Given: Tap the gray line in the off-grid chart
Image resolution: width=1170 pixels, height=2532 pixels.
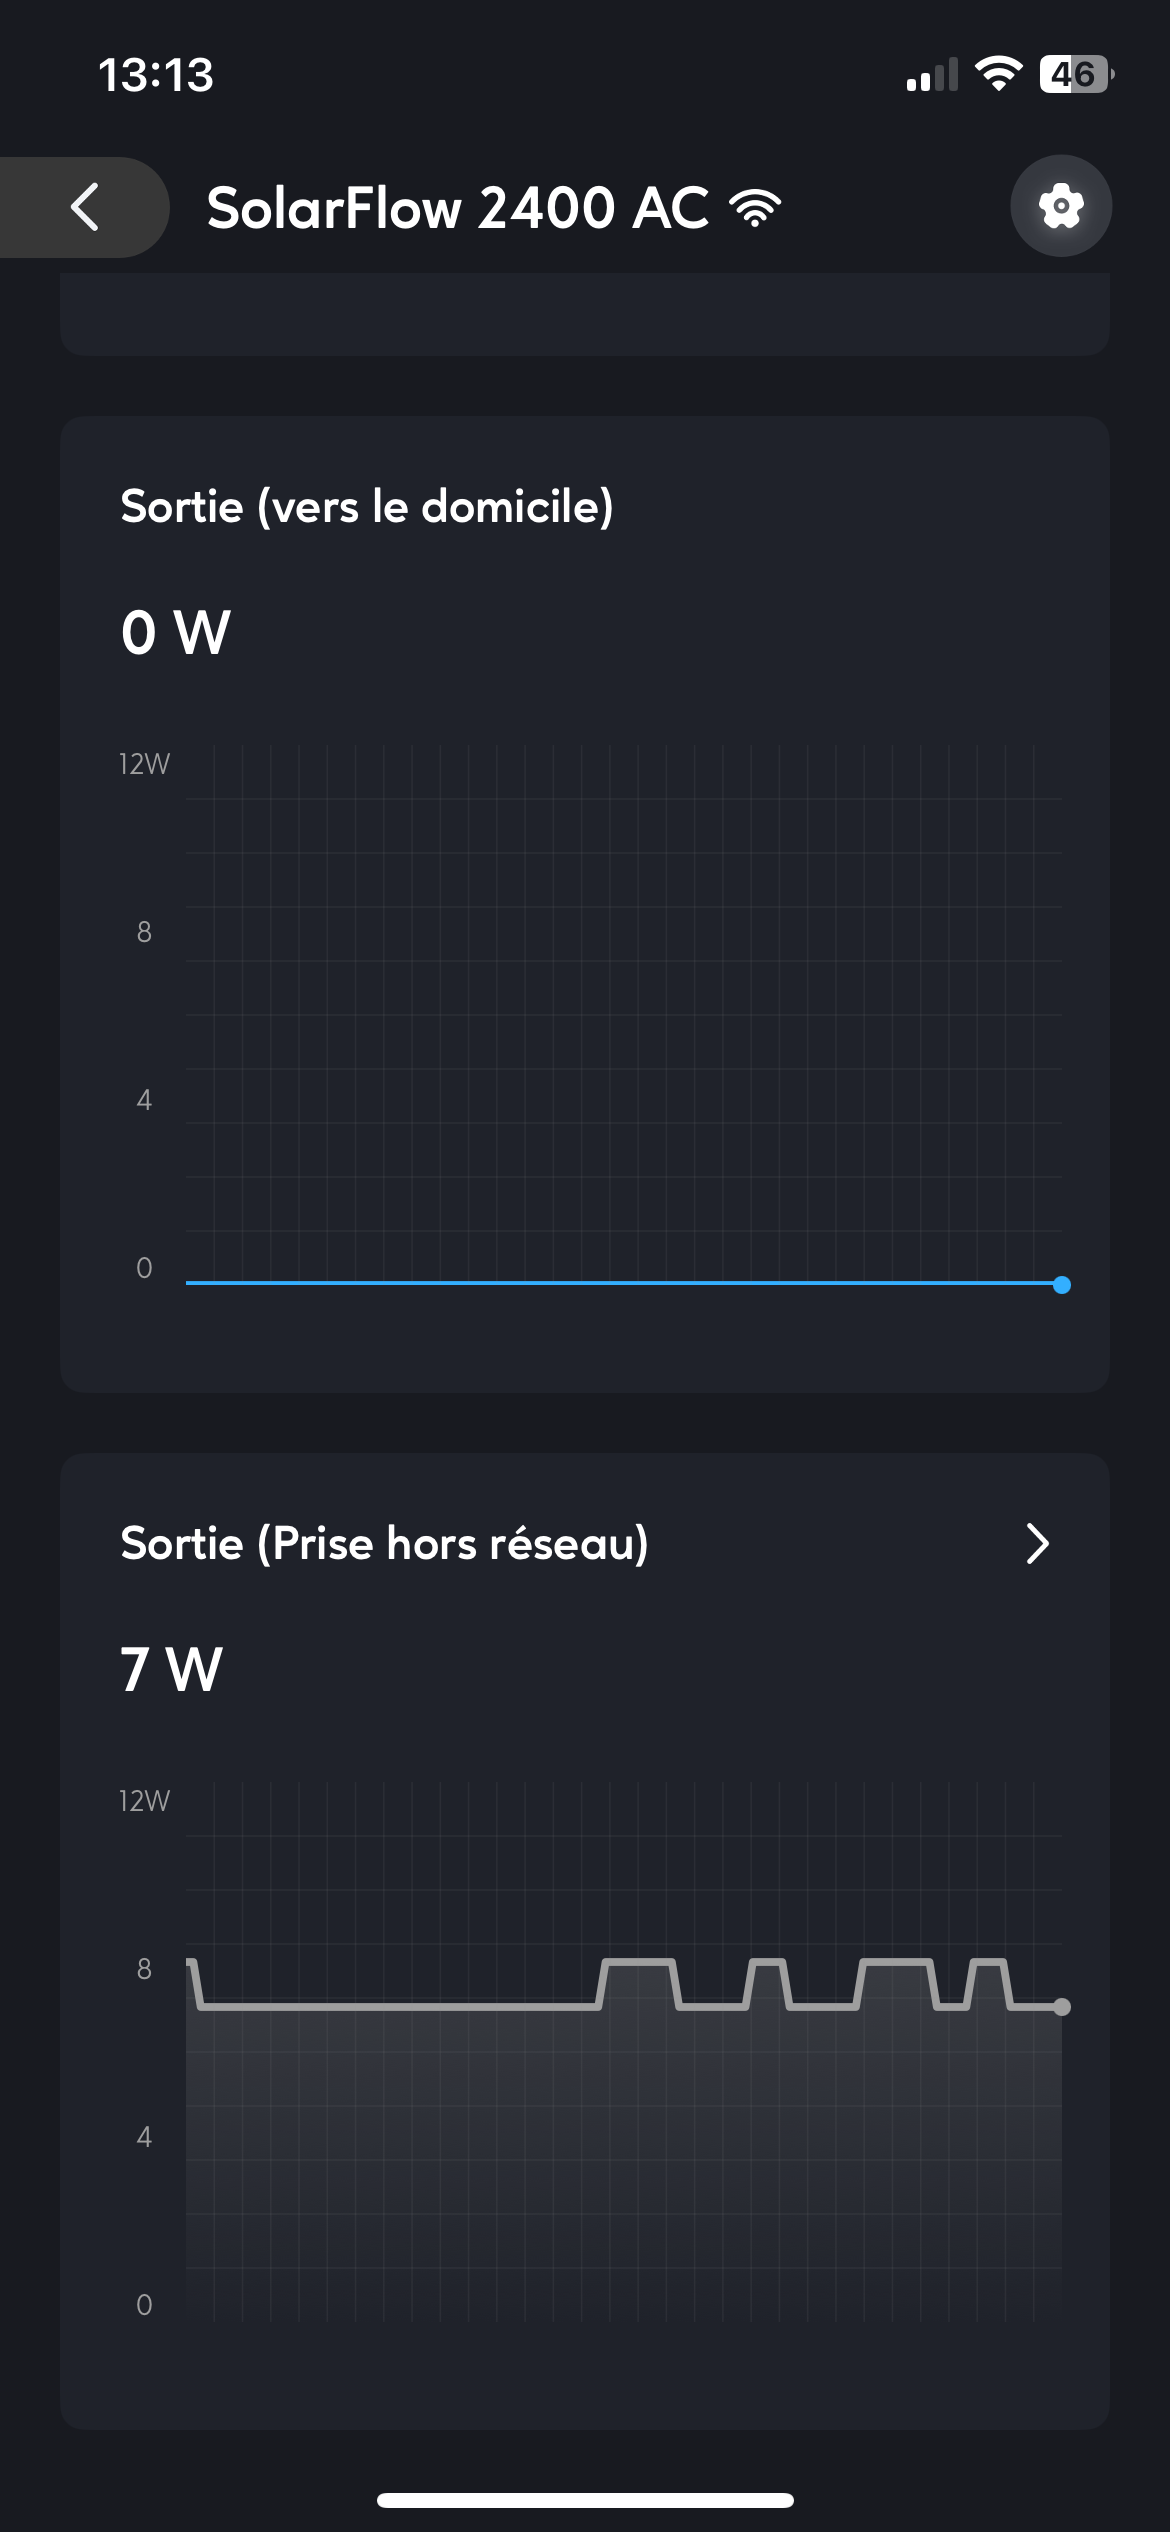Looking at the screenshot, I should [x=400, y=2006].
